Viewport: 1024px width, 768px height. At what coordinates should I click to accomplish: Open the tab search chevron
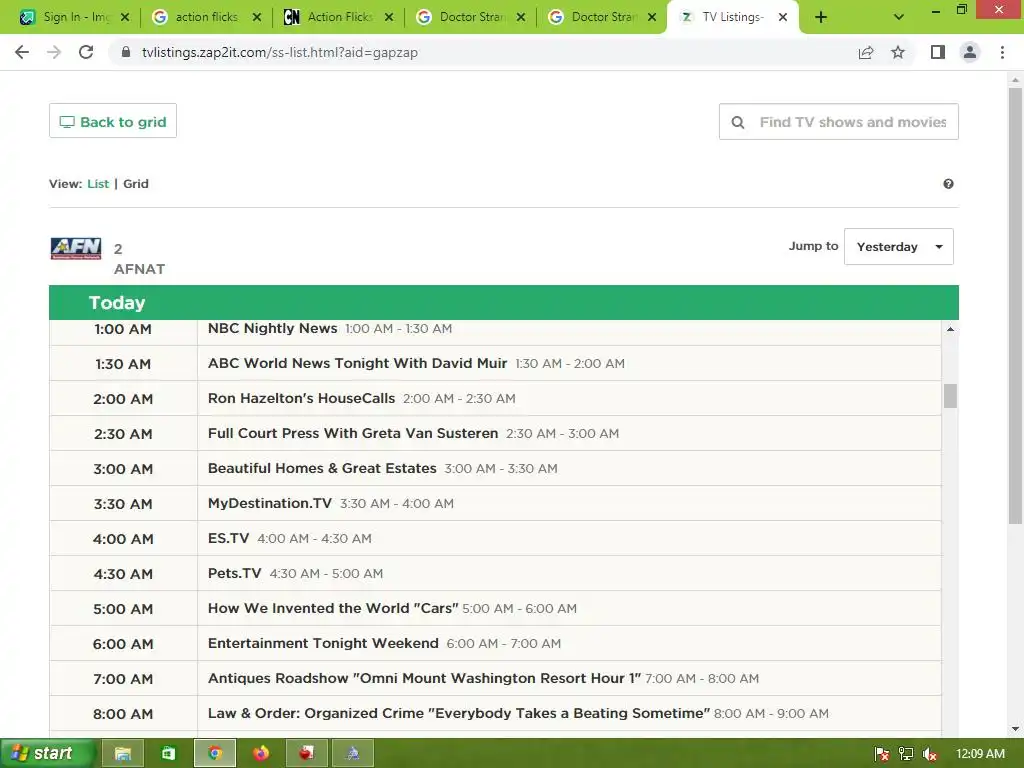tap(899, 17)
